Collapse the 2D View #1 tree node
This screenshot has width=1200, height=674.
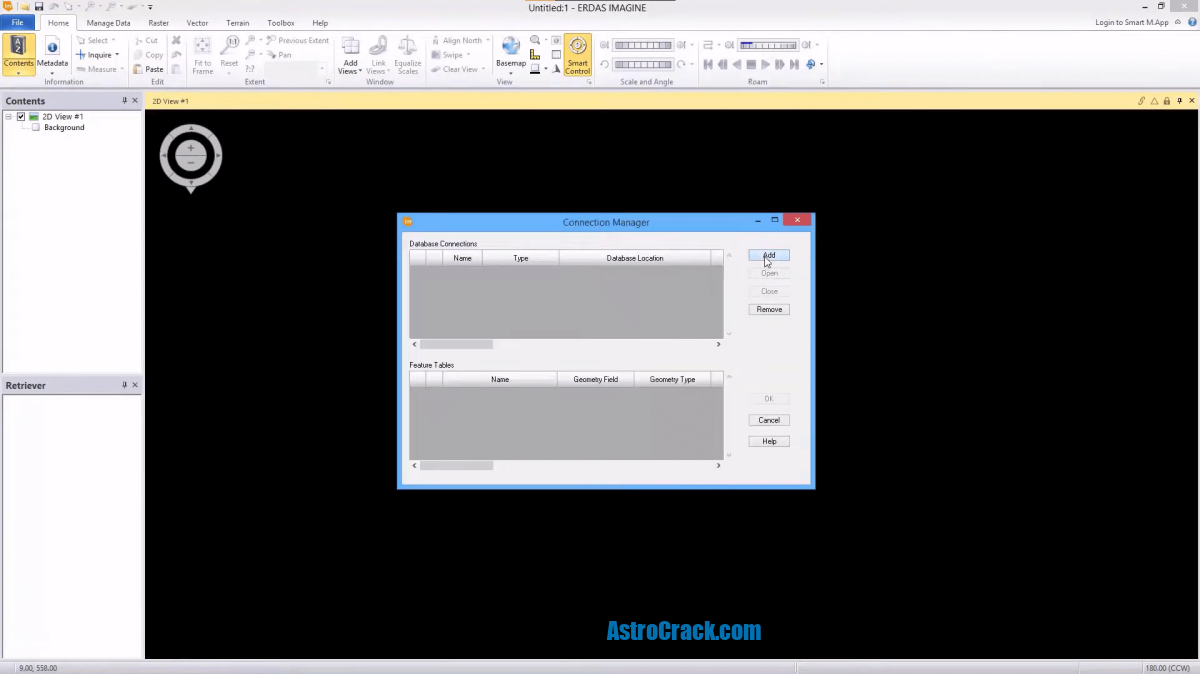tap(7, 116)
